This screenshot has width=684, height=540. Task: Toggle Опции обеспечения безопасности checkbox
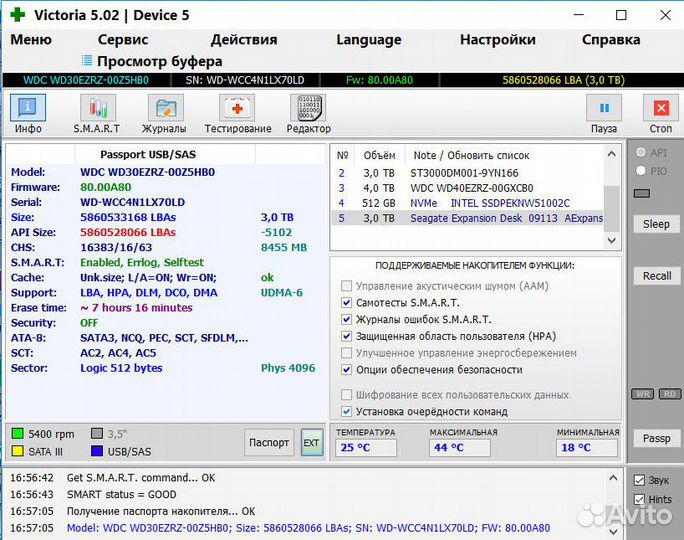tap(346, 369)
